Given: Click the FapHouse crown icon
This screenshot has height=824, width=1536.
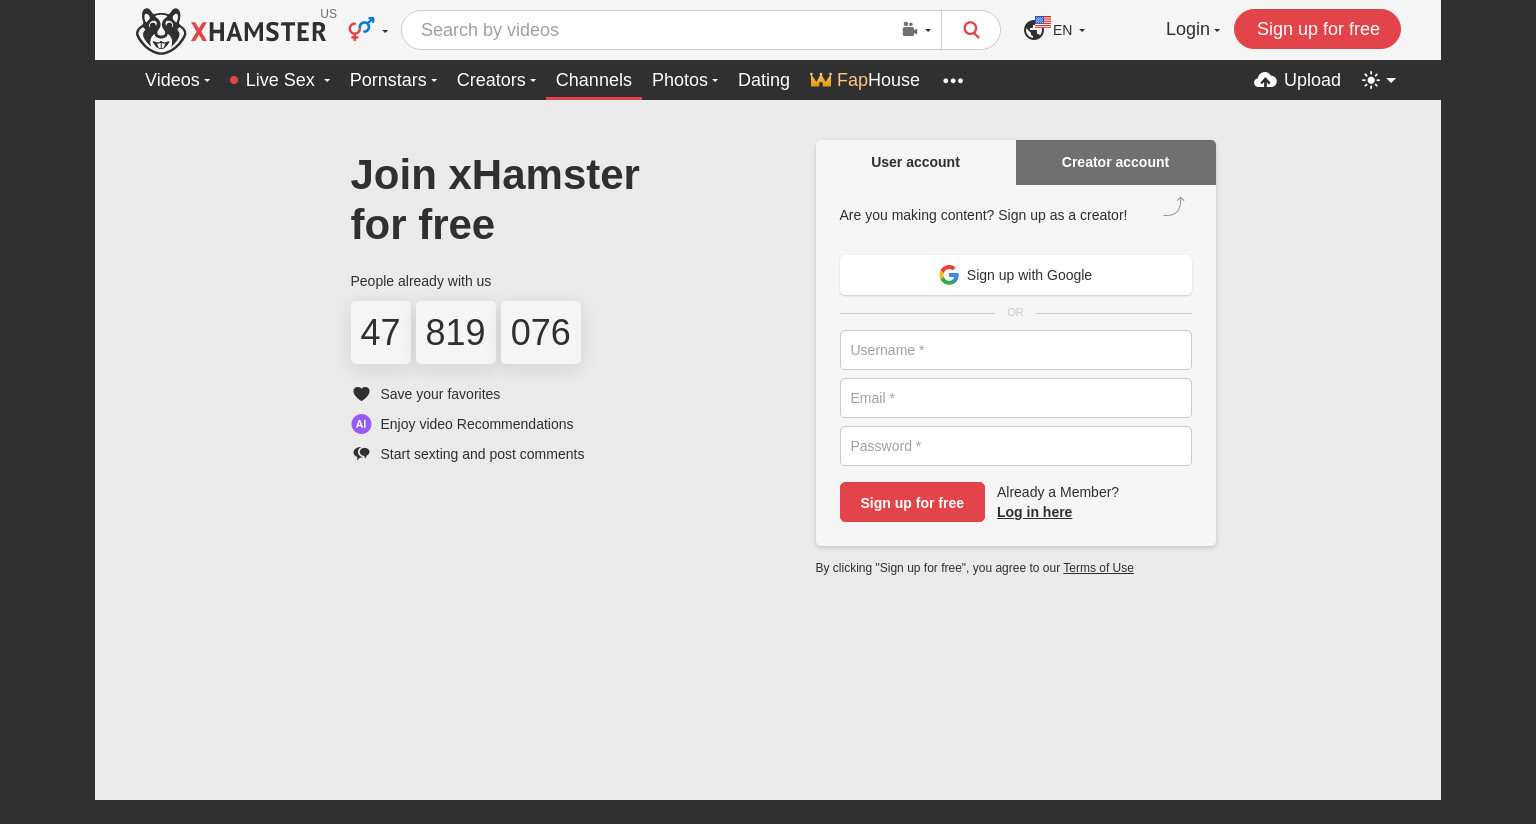Looking at the screenshot, I should click(821, 80).
